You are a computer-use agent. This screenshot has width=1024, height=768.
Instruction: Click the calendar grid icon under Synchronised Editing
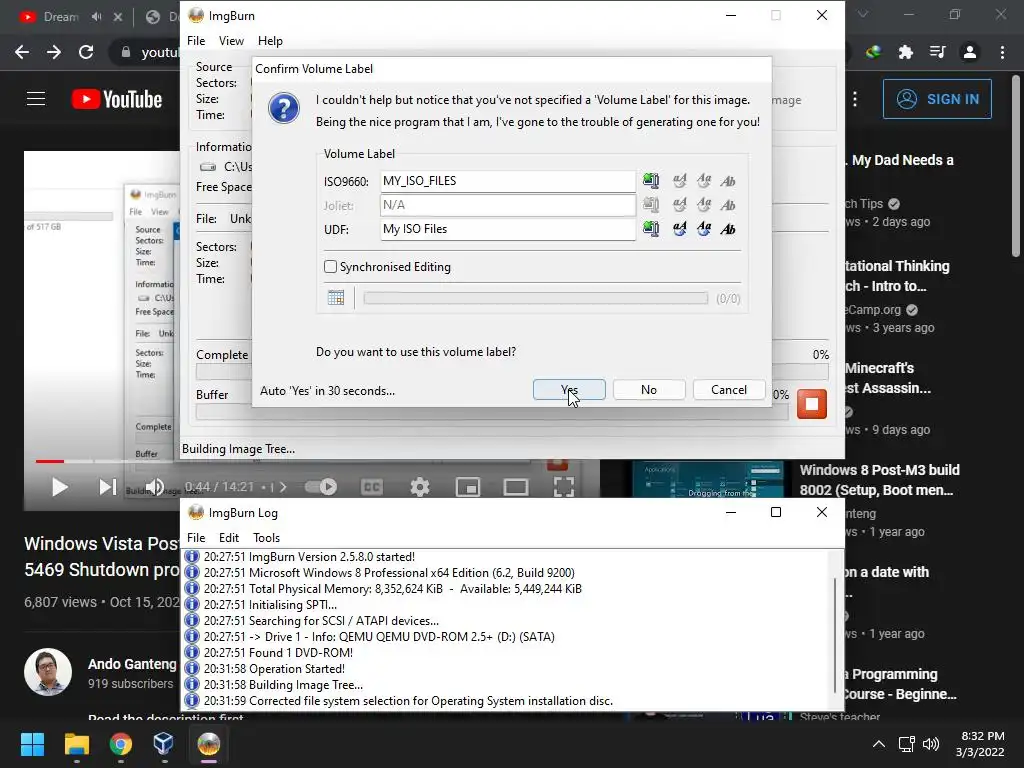coord(336,298)
